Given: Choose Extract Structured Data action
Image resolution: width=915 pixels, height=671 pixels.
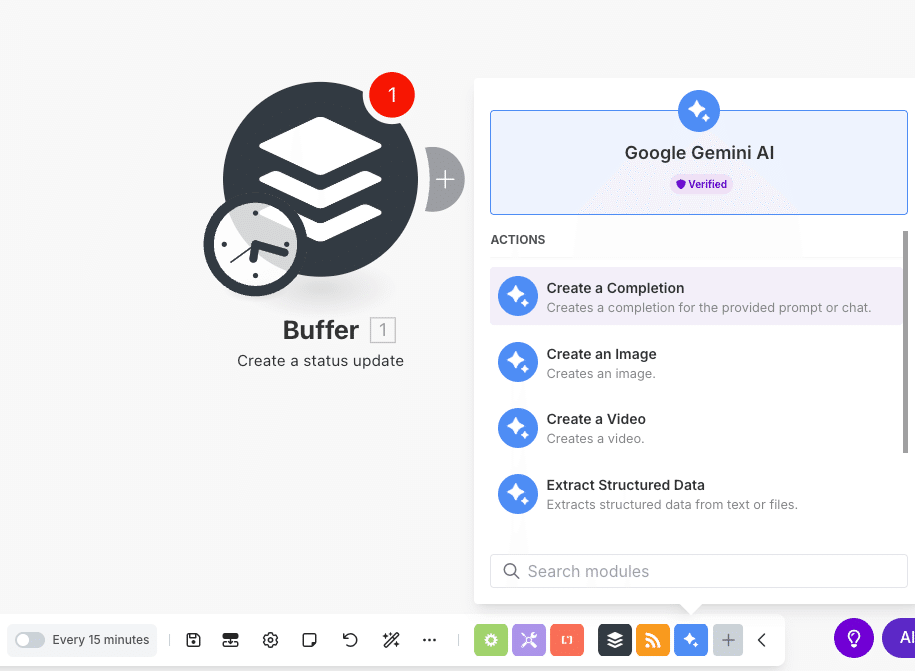Looking at the screenshot, I should 696,494.
